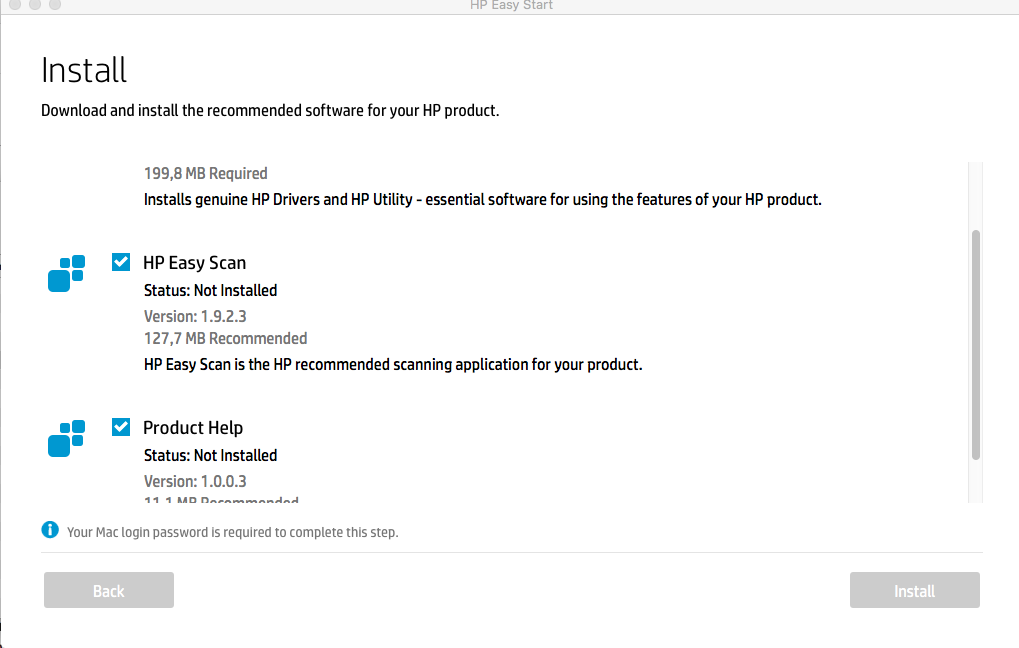The width and height of the screenshot is (1019, 648).
Task: Click the Mac login password notice text
Action: pos(232,532)
